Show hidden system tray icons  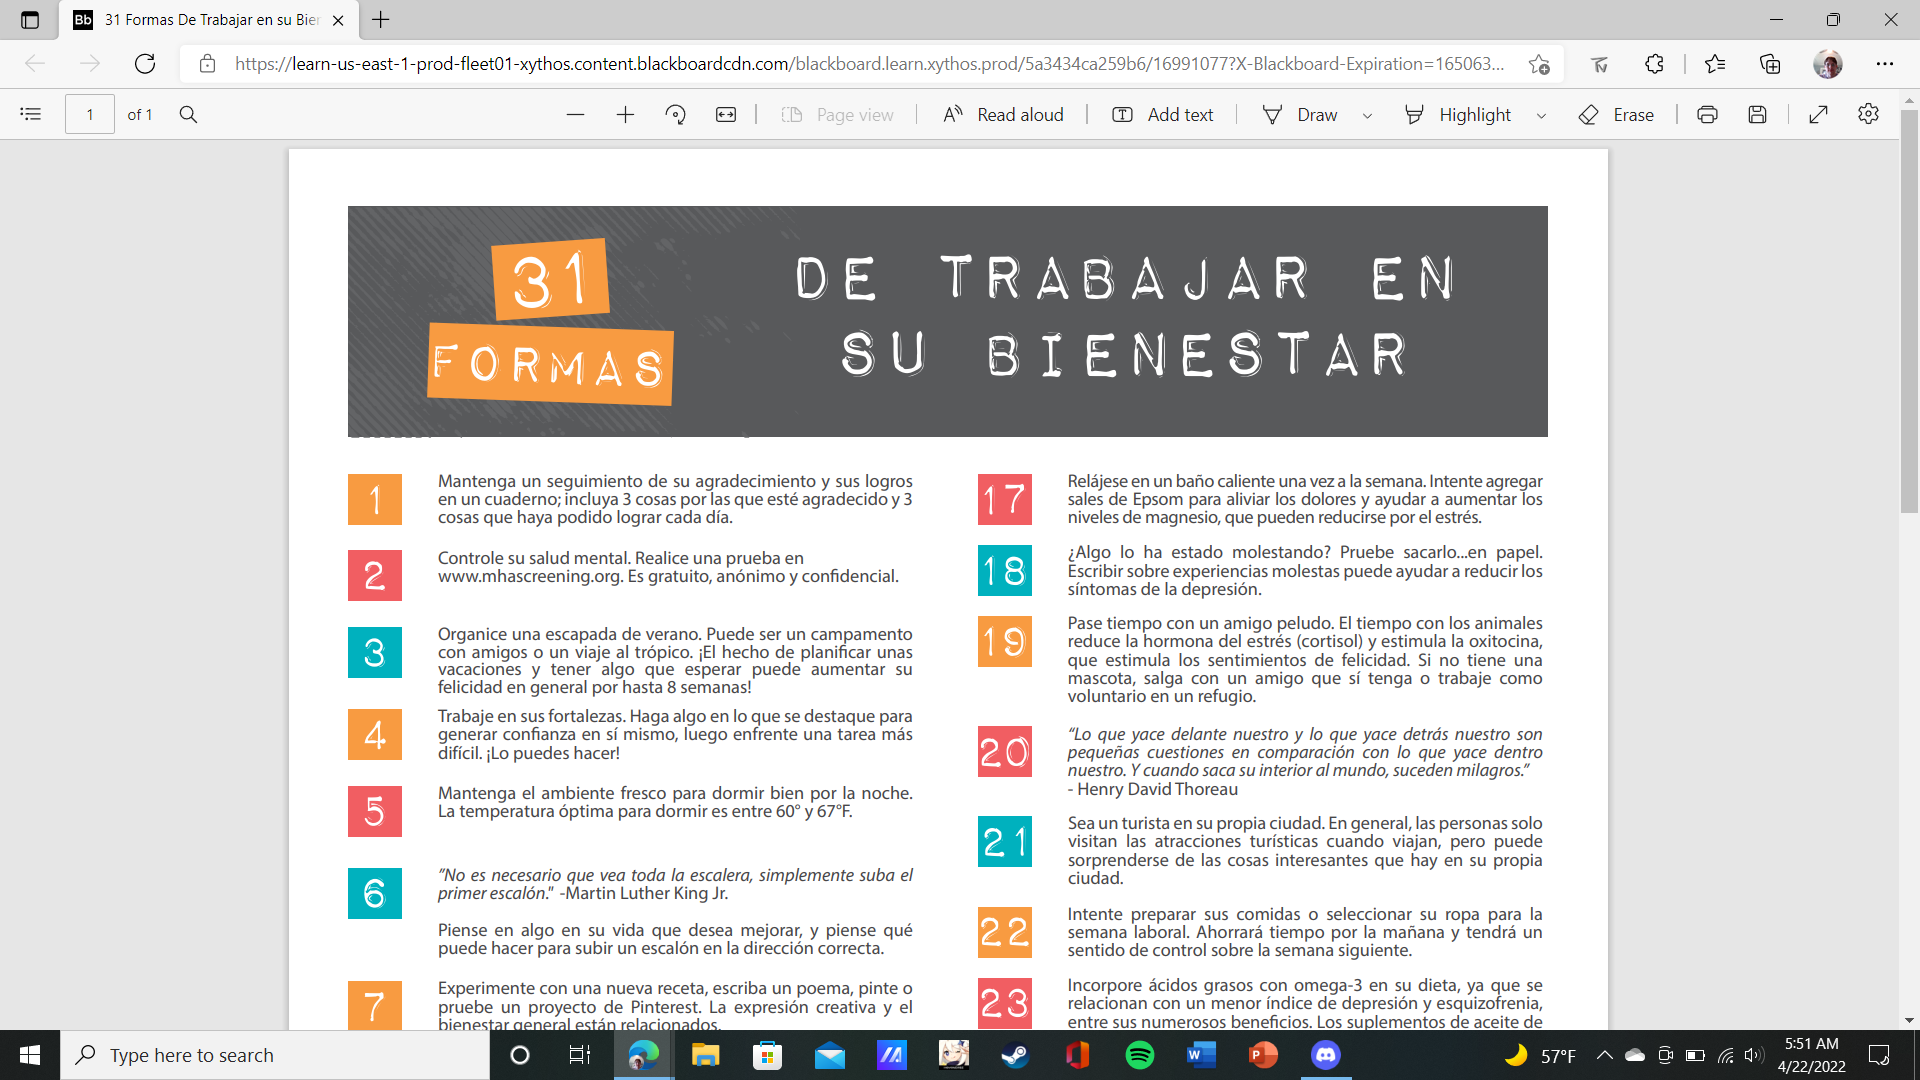[1604, 1055]
